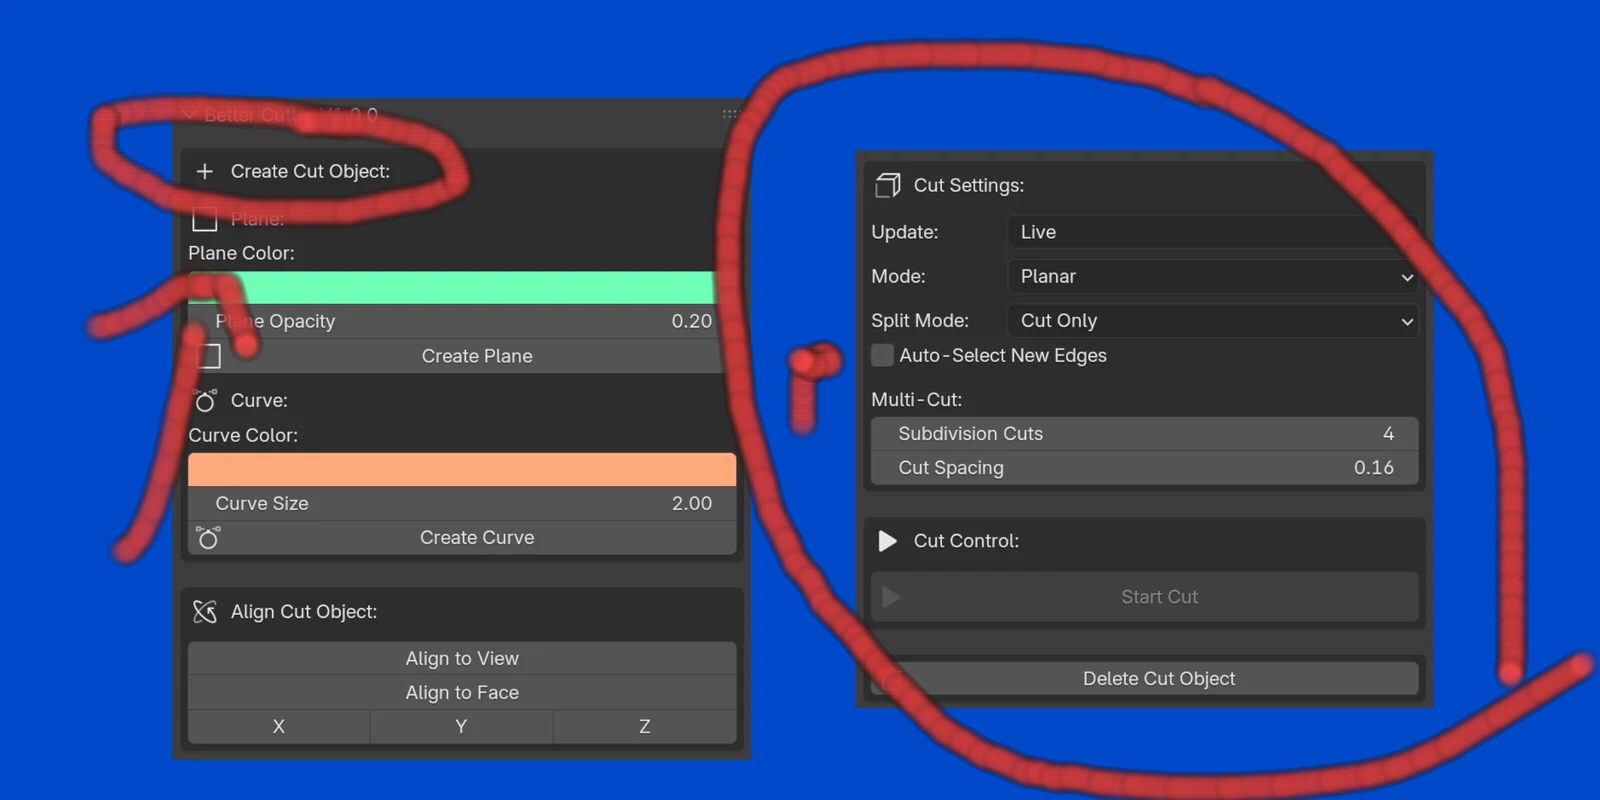This screenshot has width=1600, height=800.
Task: Click the plus icon beside Create Cut Object
Action: coord(205,172)
